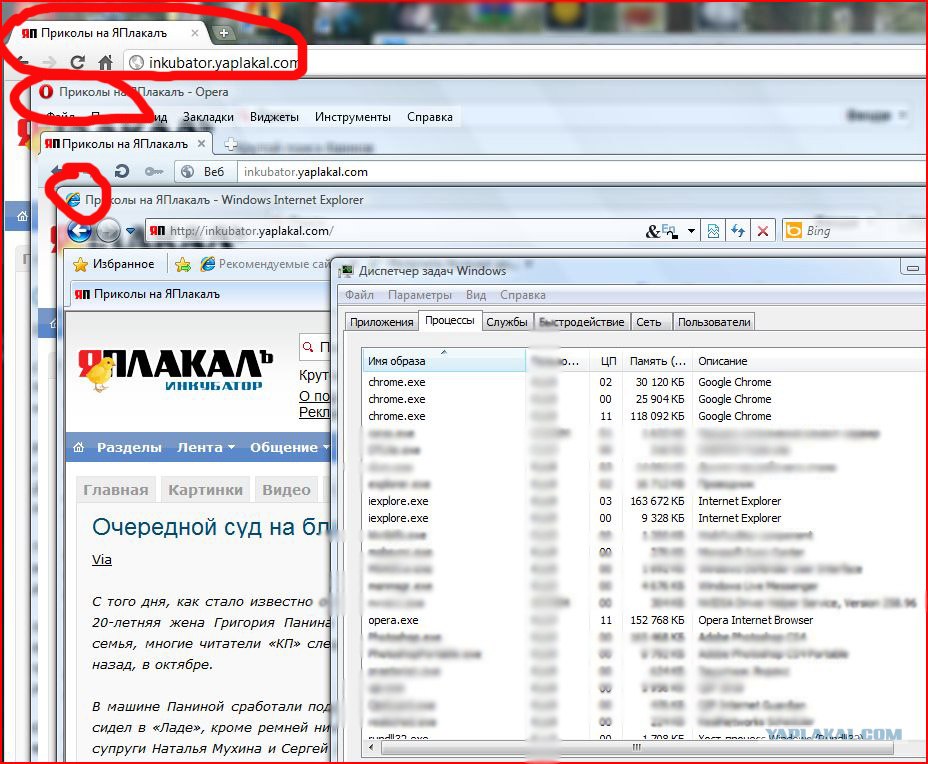928x764 pixels.
Task: Go forward in Internet Explorer
Action: [x=108, y=231]
